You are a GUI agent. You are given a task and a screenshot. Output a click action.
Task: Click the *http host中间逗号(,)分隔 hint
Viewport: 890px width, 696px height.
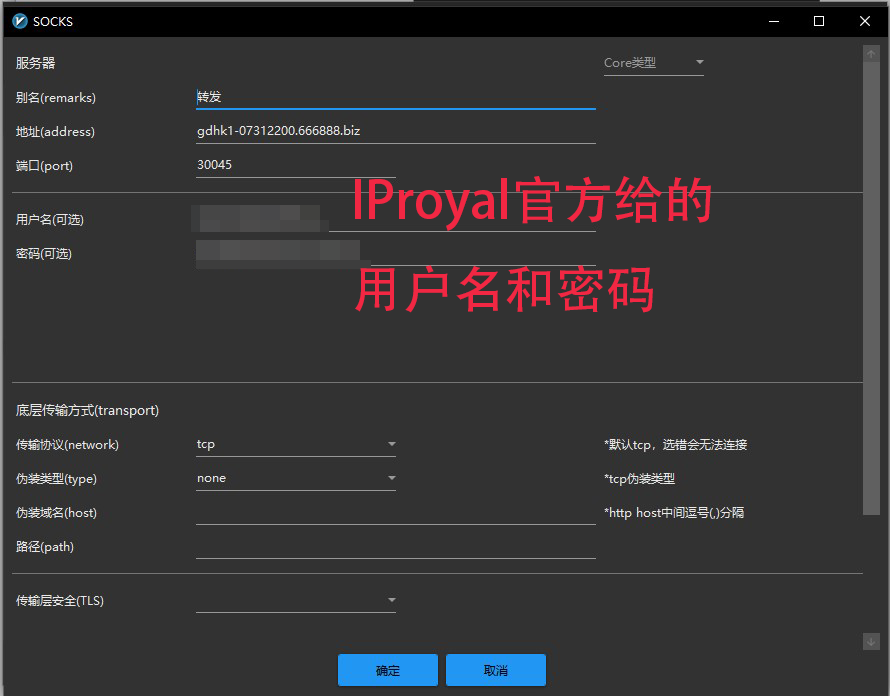pyautogui.click(x=674, y=513)
